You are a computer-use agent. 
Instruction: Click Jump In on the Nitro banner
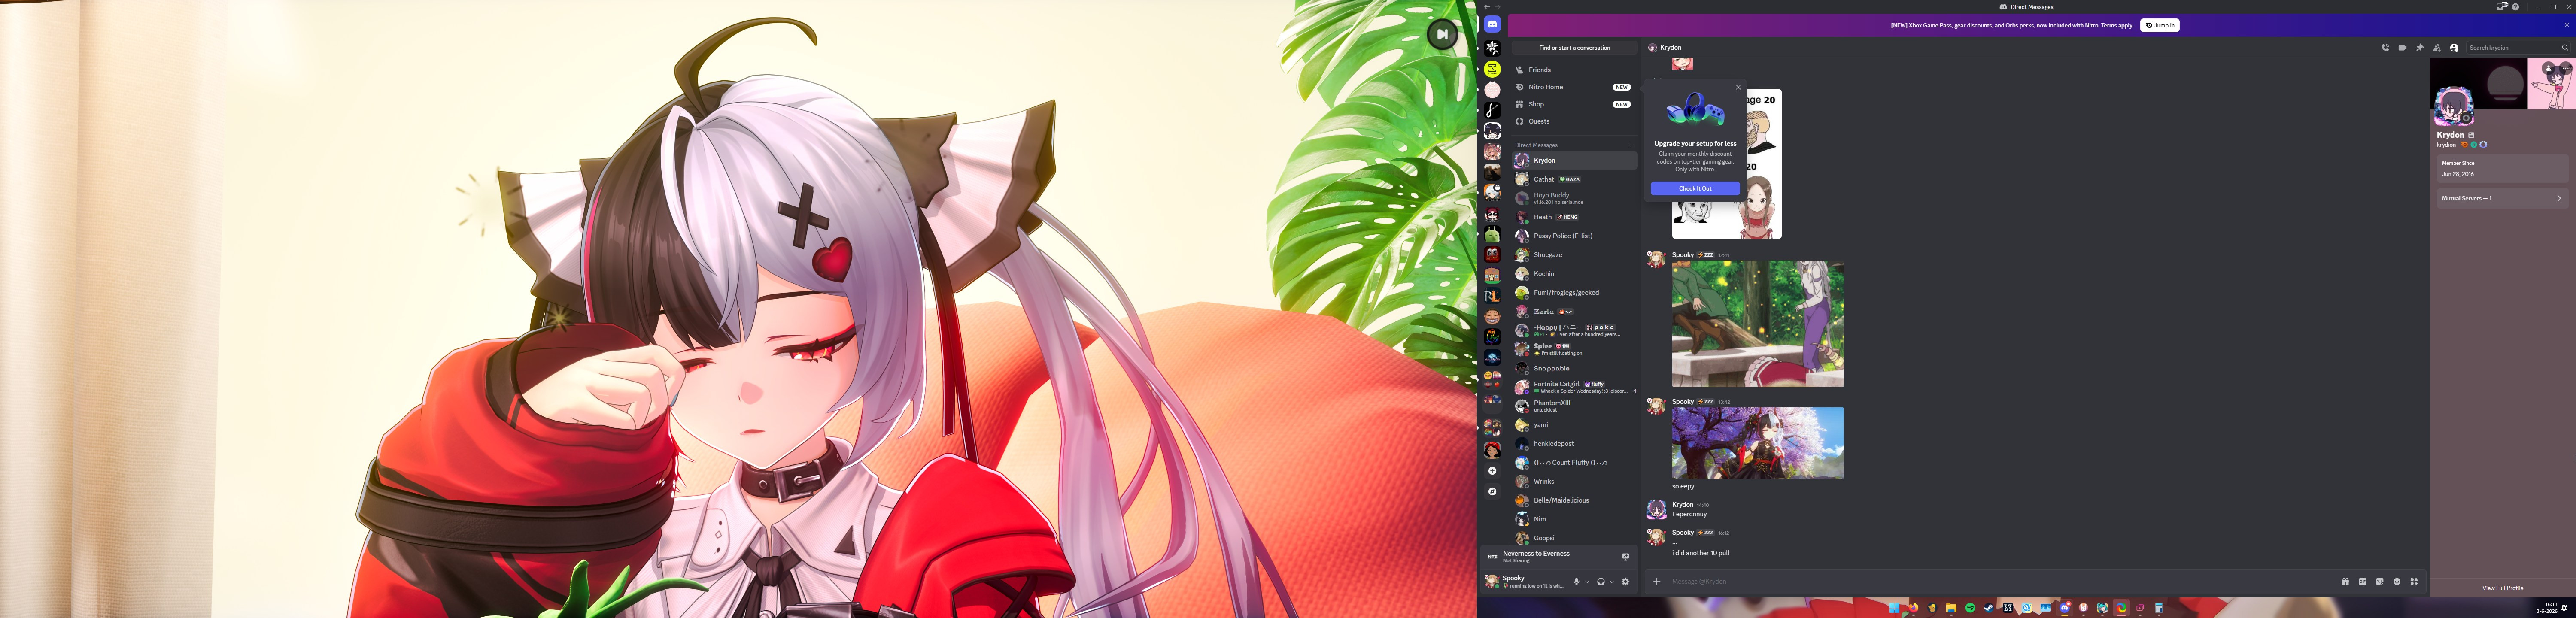2159,25
